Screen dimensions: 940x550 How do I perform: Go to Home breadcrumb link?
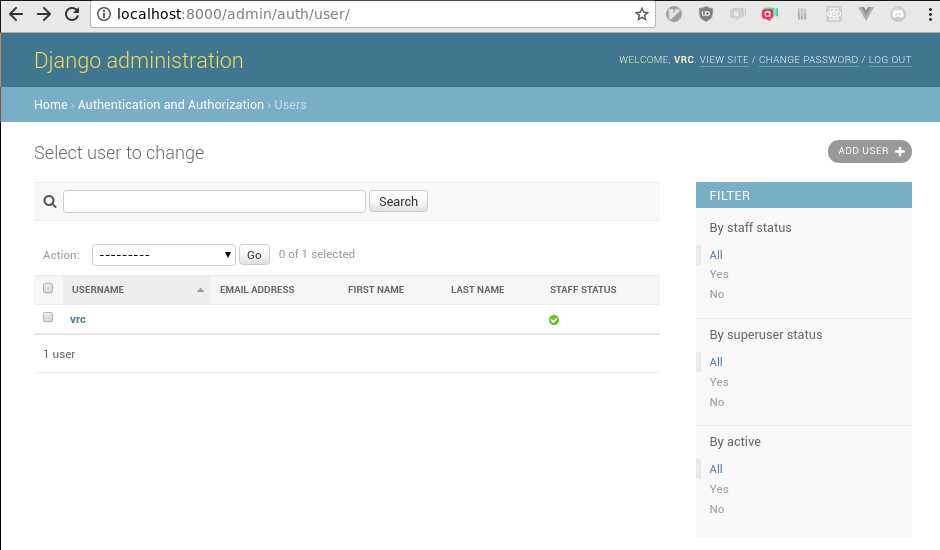(x=50, y=104)
